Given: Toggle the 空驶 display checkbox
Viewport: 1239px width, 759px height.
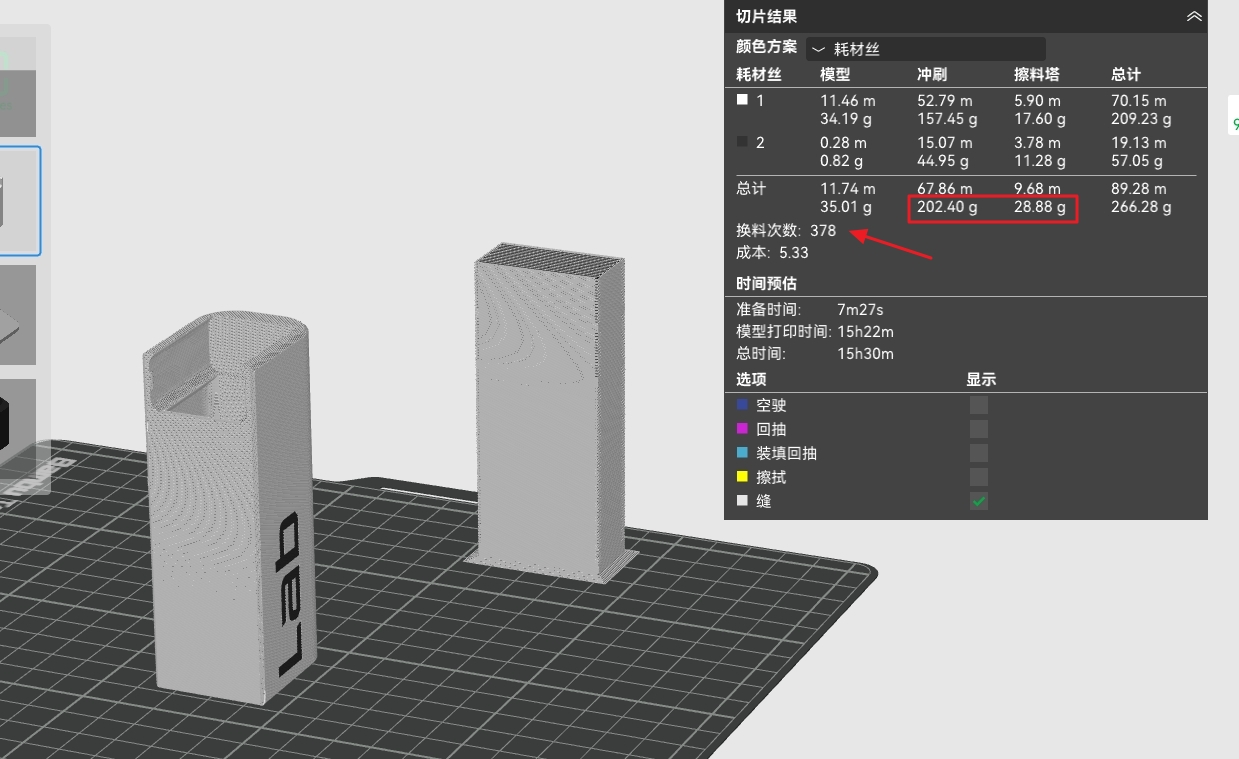Looking at the screenshot, I should 979,405.
